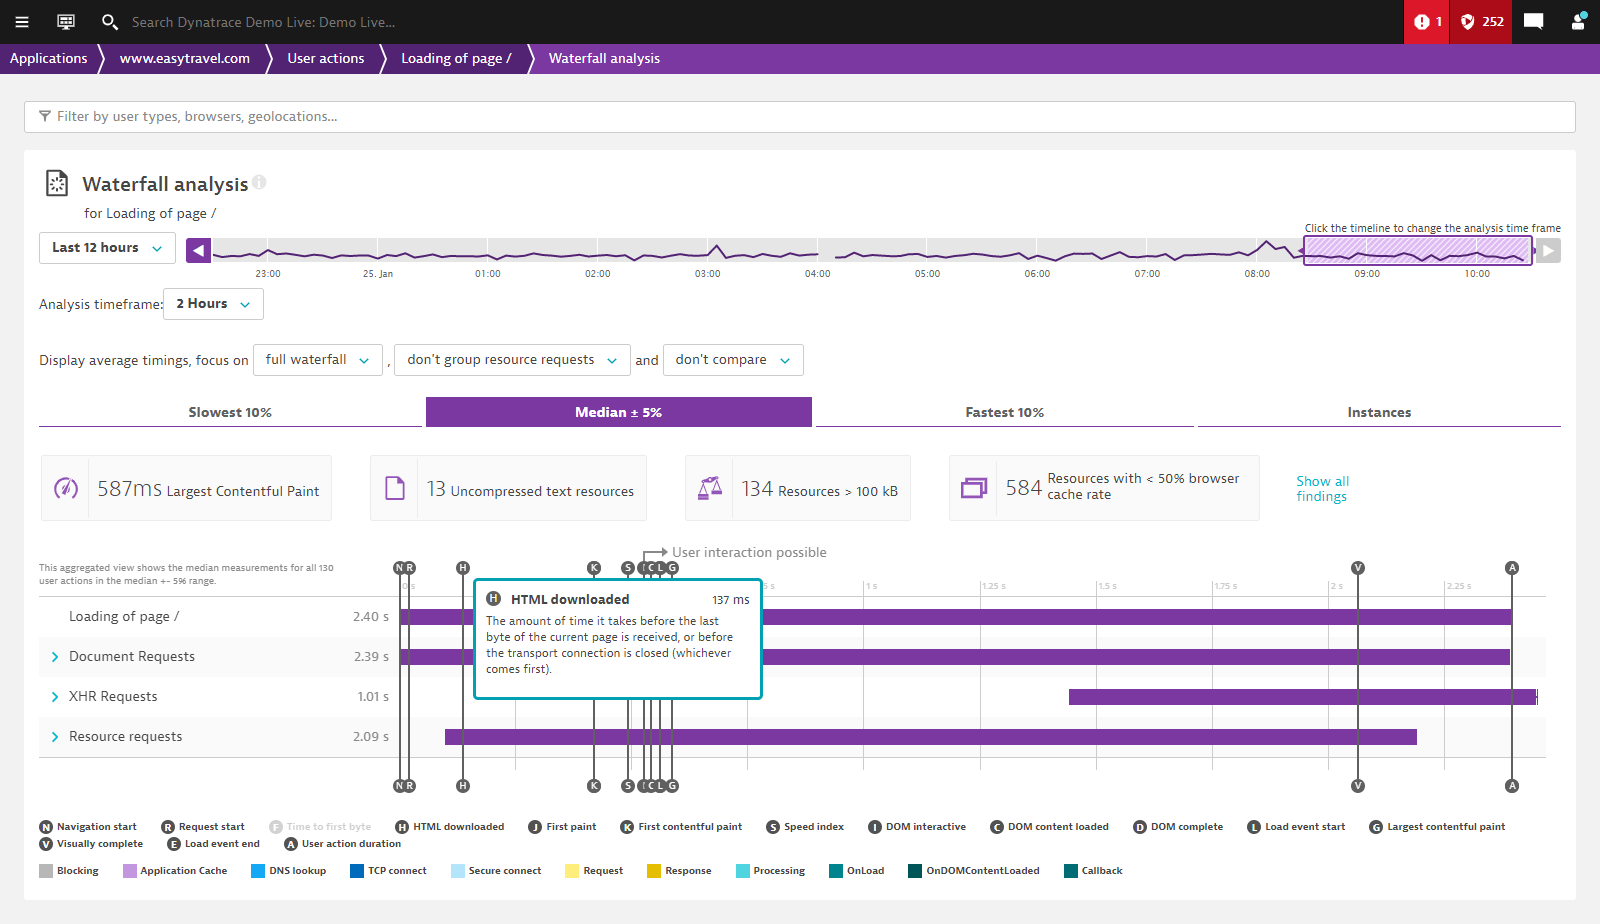Click the uncompressed text resources document icon
The width and height of the screenshot is (1600, 924).
[x=395, y=488]
